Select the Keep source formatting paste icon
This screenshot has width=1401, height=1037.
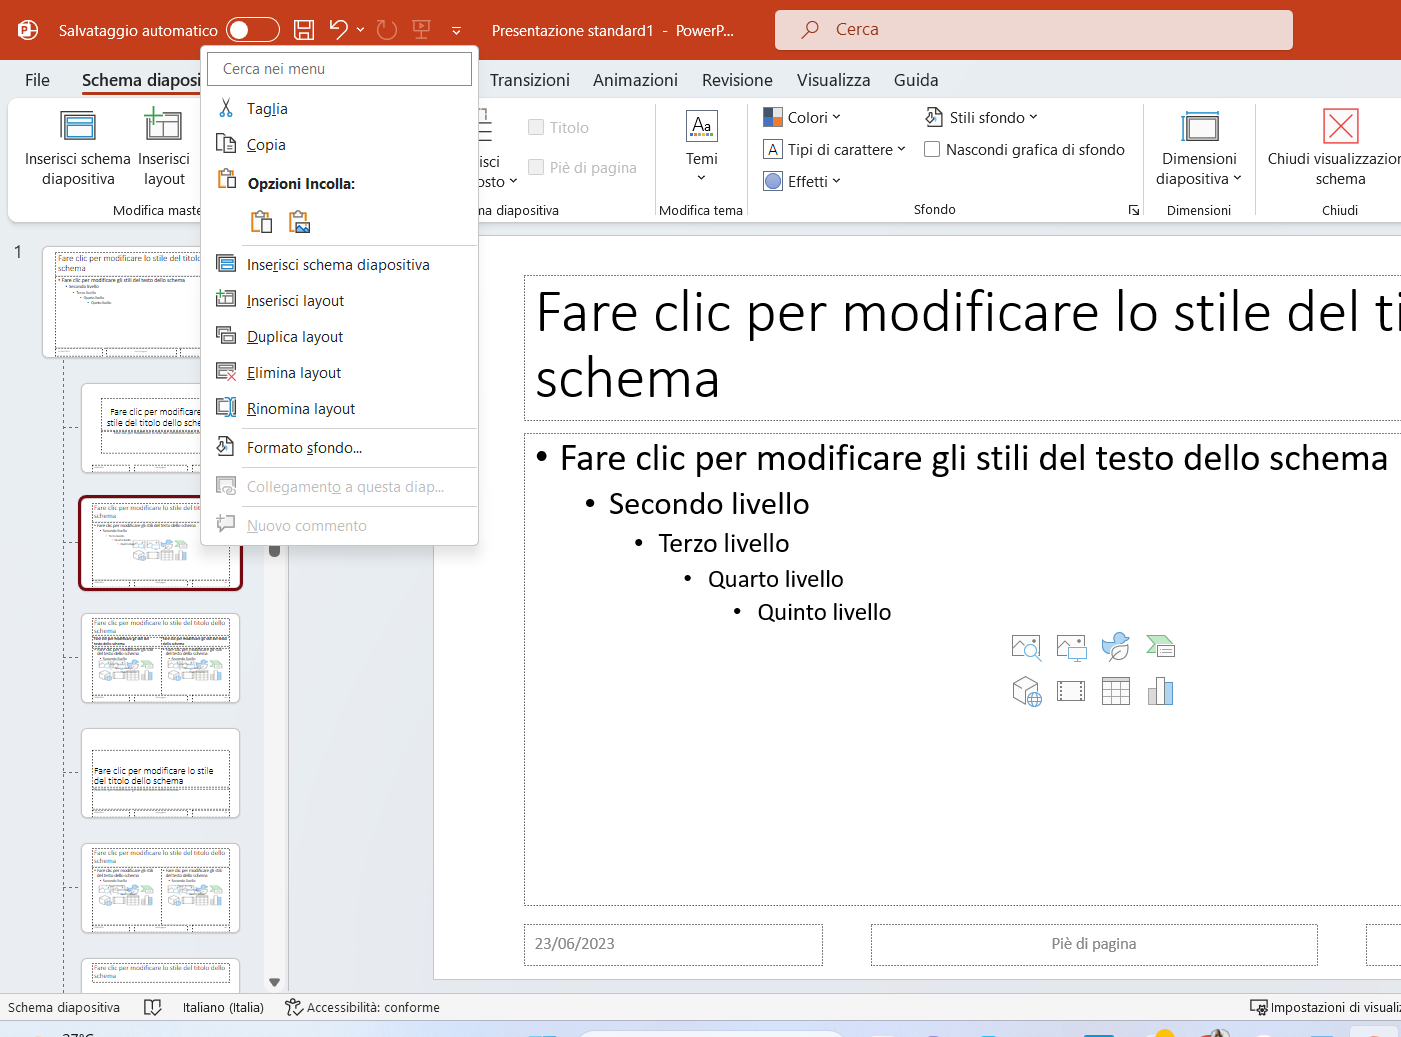click(x=261, y=222)
